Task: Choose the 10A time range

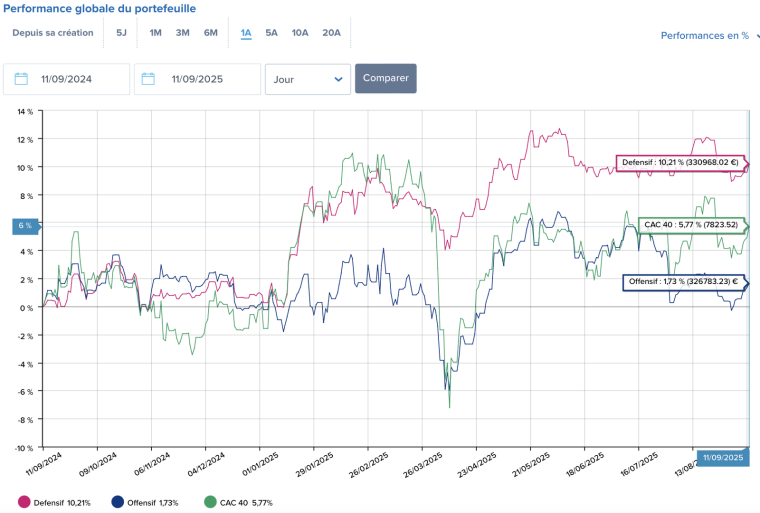Action: click(300, 33)
